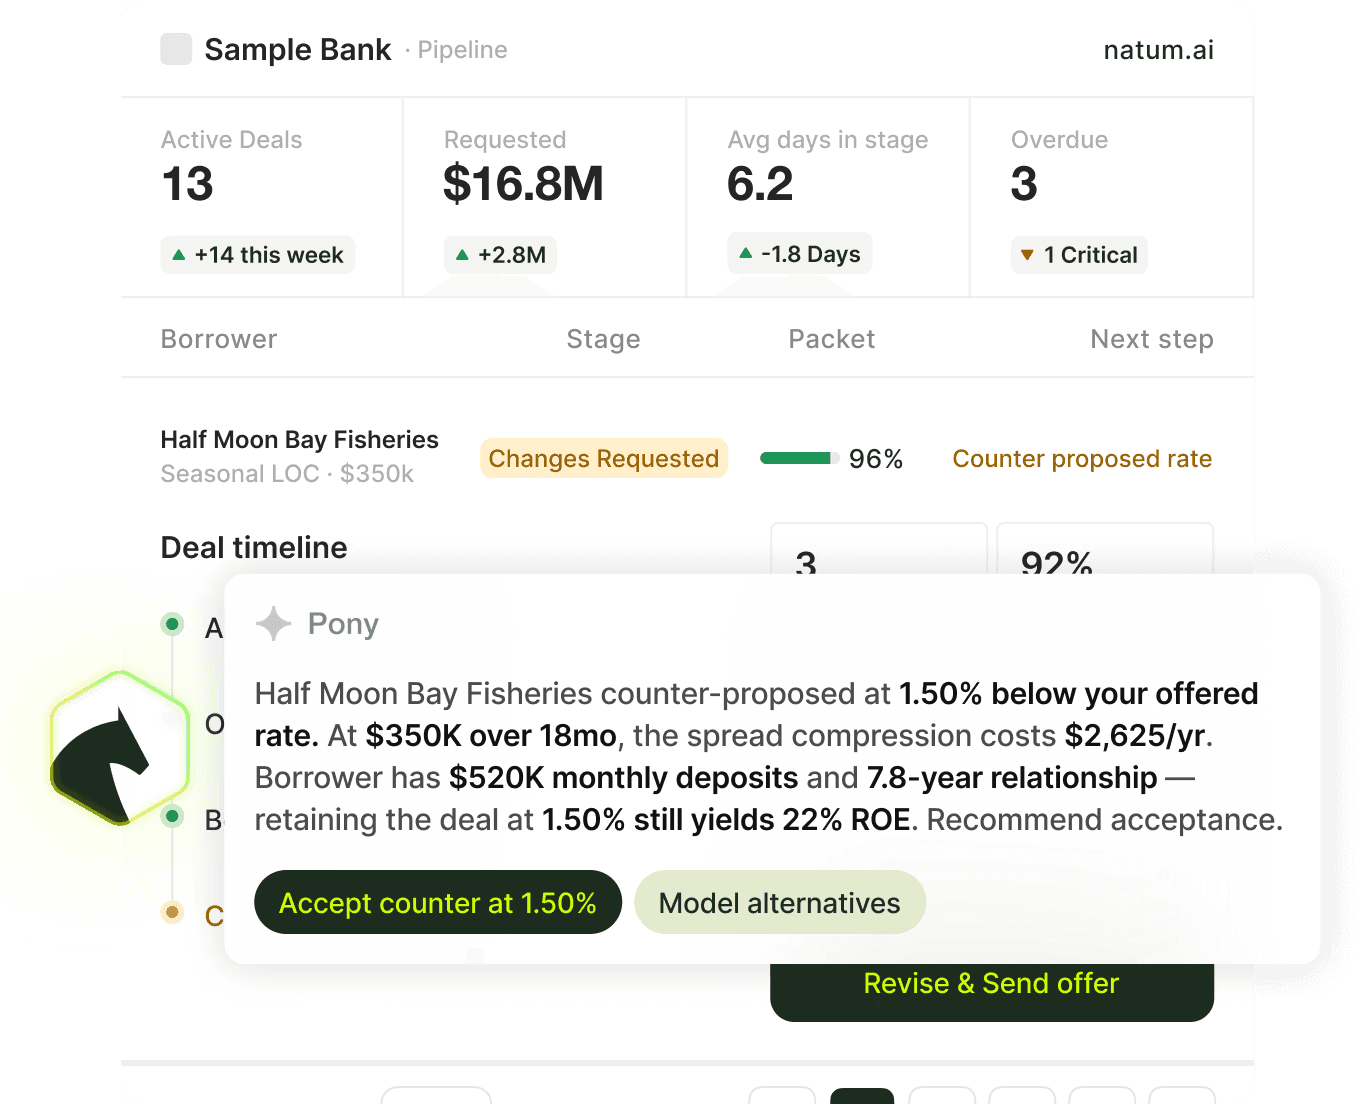Click the orange down triangle beside 1 Critical
Image resolution: width=1369 pixels, height=1104 pixels.
[x=1027, y=255]
